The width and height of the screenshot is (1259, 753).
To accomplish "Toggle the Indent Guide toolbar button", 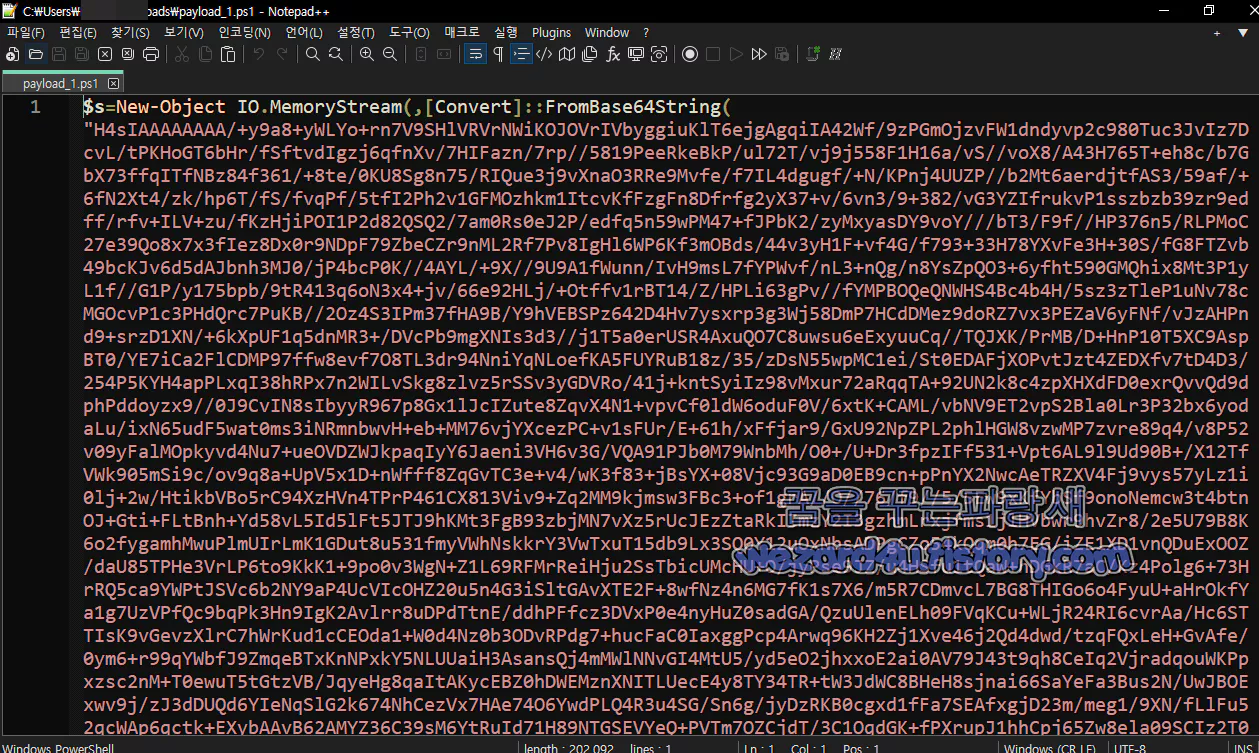I will (521, 54).
